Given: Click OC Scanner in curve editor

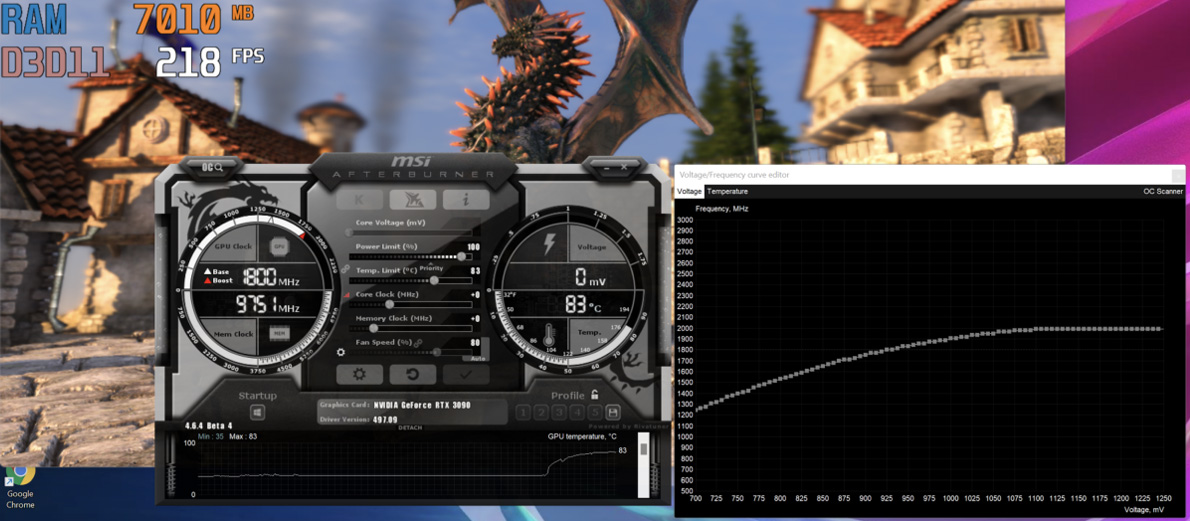Looking at the screenshot, I should tap(1163, 191).
